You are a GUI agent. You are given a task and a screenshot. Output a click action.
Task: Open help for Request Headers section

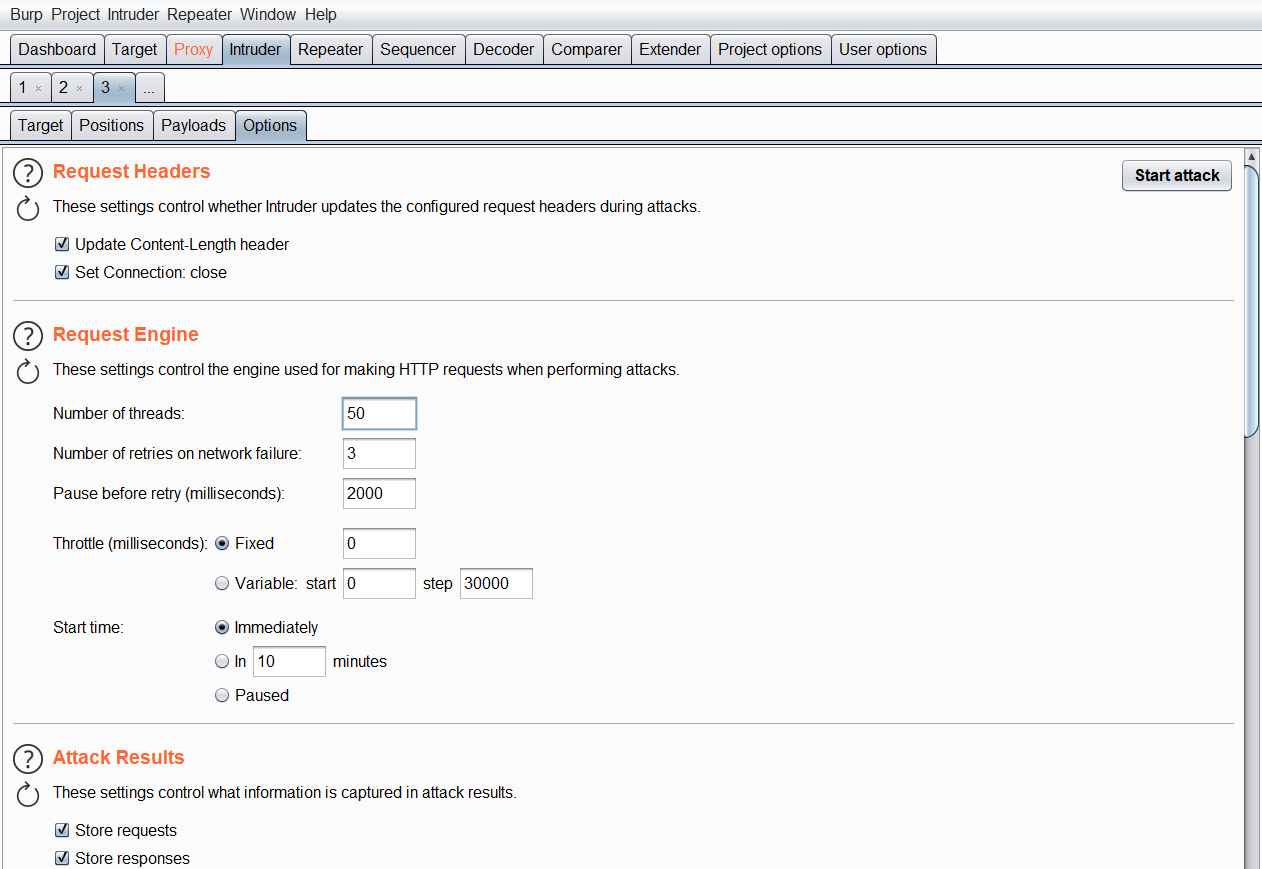[x=28, y=173]
